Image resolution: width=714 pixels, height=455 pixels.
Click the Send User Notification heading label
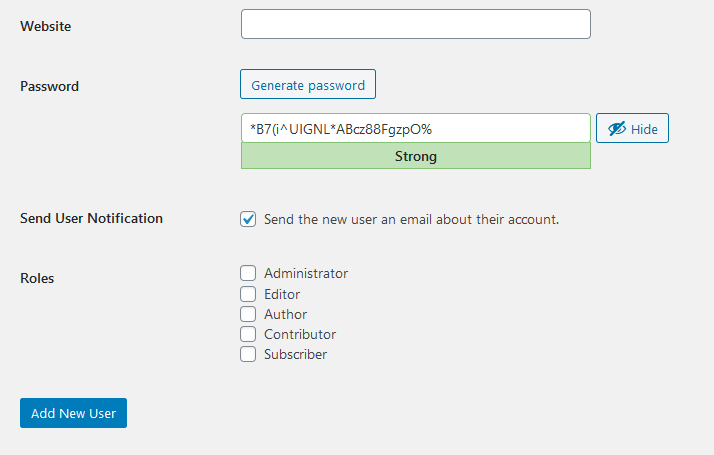(91, 218)
